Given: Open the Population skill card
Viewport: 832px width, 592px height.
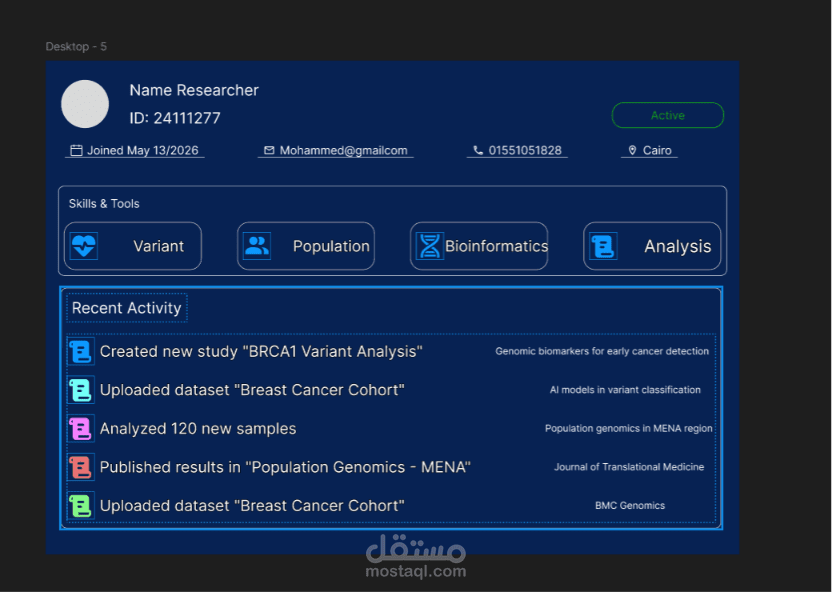Looking at the screenshot, I should coord(306,246).
